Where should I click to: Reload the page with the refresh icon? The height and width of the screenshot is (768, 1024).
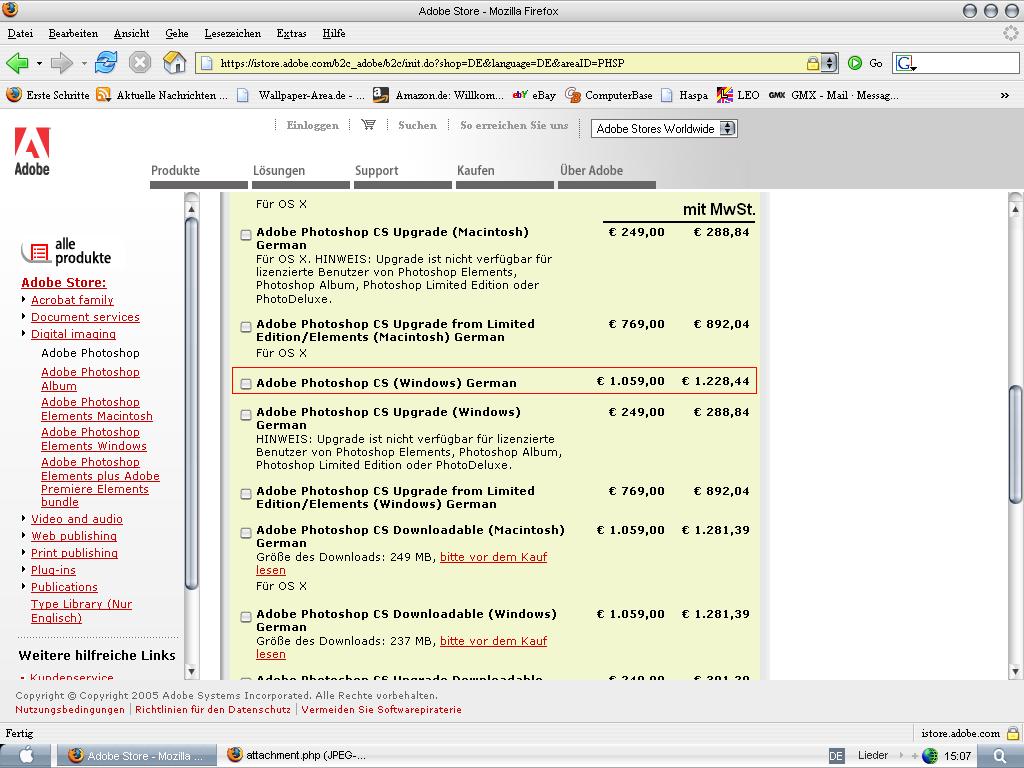click(x=106, y=63)
